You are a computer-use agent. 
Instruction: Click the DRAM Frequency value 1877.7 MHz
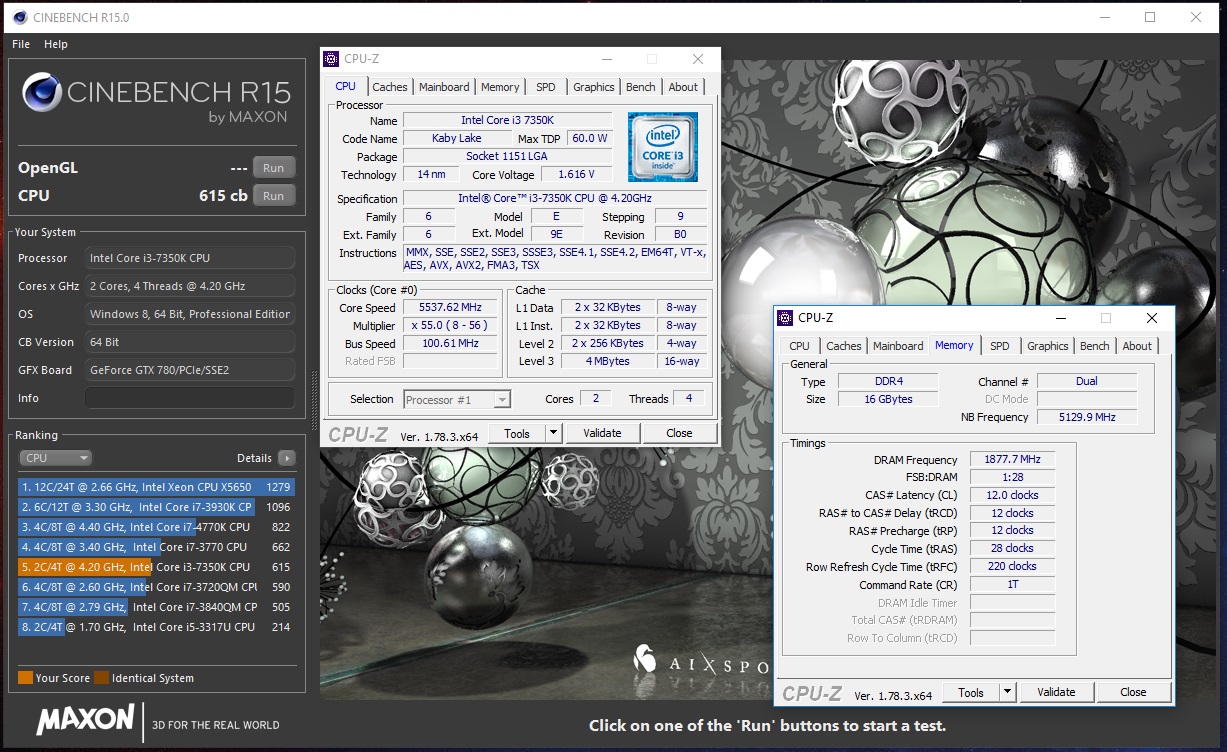(1012, 460)
